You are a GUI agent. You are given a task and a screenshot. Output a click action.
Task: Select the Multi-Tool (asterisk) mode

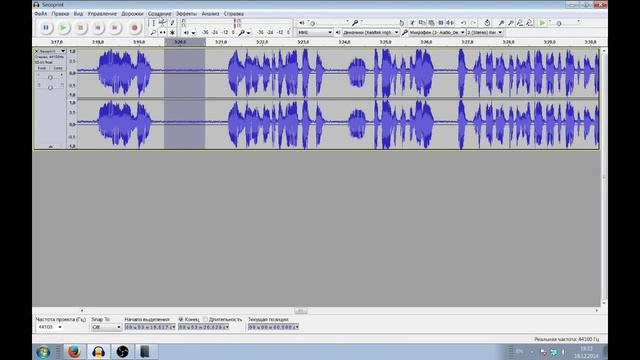(172, 32)
